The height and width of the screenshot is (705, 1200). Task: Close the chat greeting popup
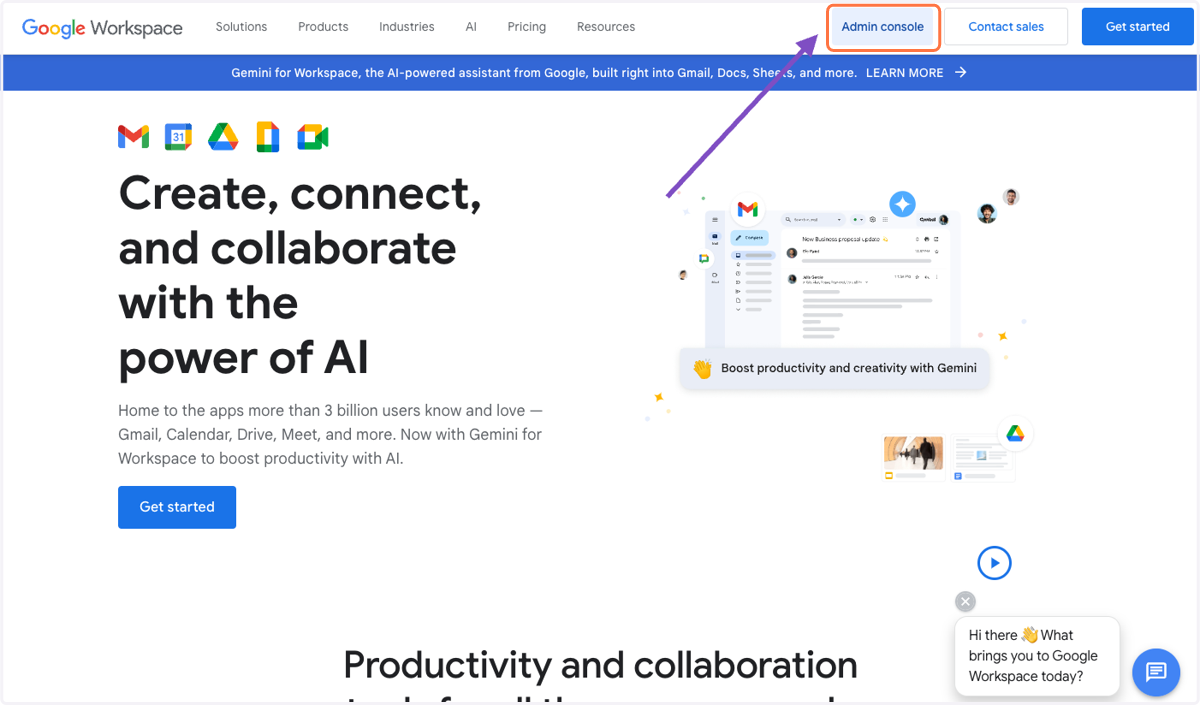point(965,601)
